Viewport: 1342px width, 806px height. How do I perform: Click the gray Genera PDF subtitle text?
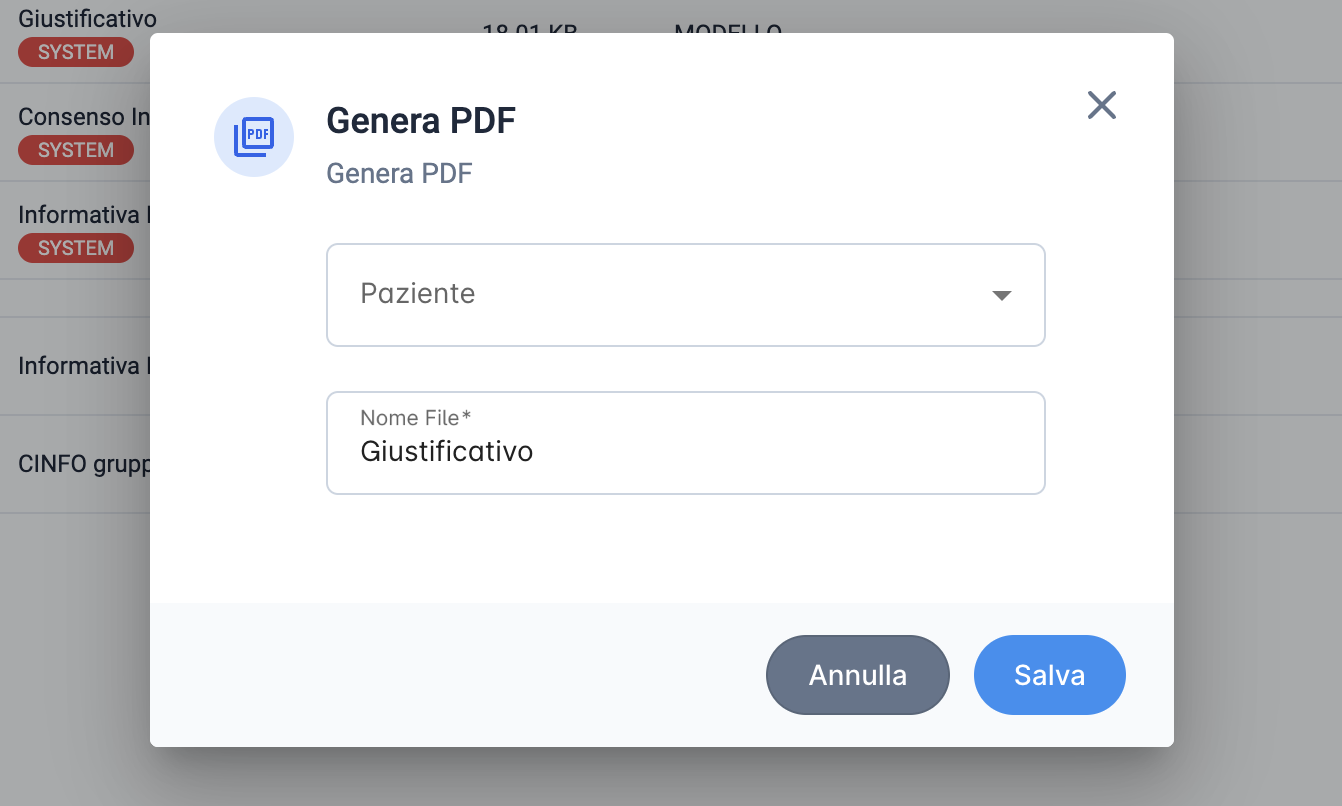click(399, 174)
